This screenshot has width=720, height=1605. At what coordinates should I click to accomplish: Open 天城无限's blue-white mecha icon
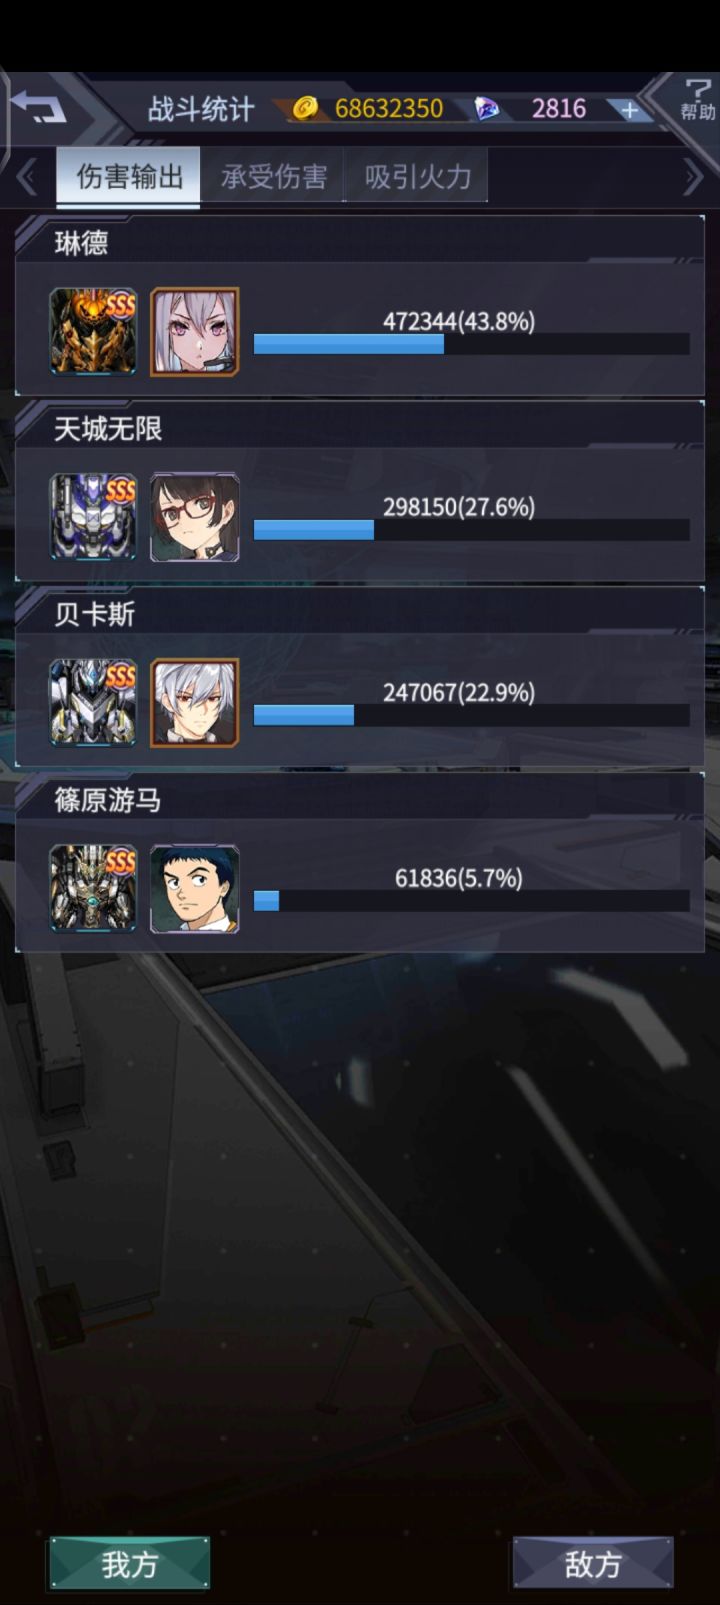coord(93,517)
